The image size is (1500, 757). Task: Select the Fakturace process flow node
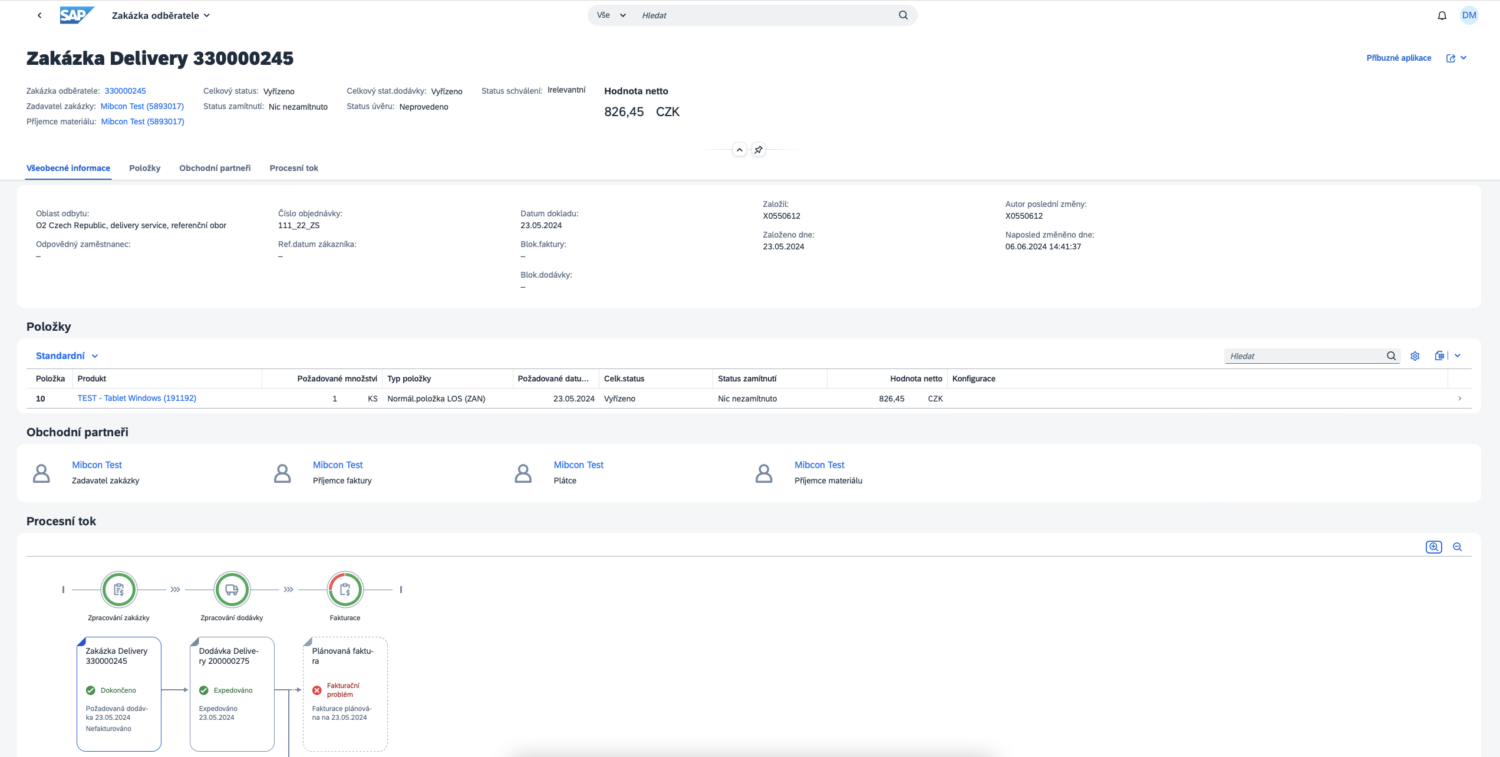click(x=345, y=589)
